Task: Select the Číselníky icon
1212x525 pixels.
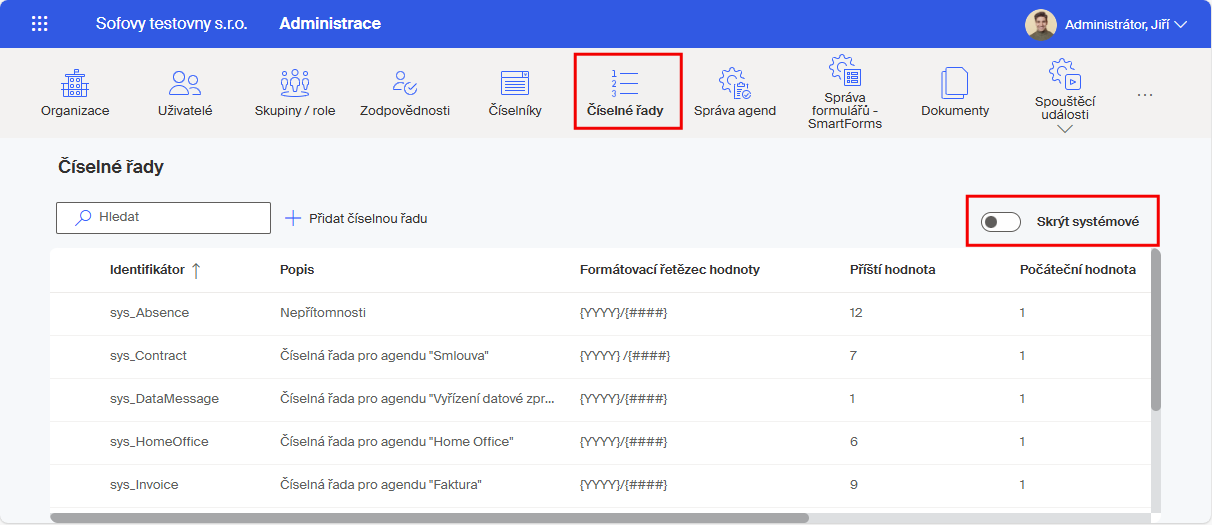Action: tap(515, 84)
